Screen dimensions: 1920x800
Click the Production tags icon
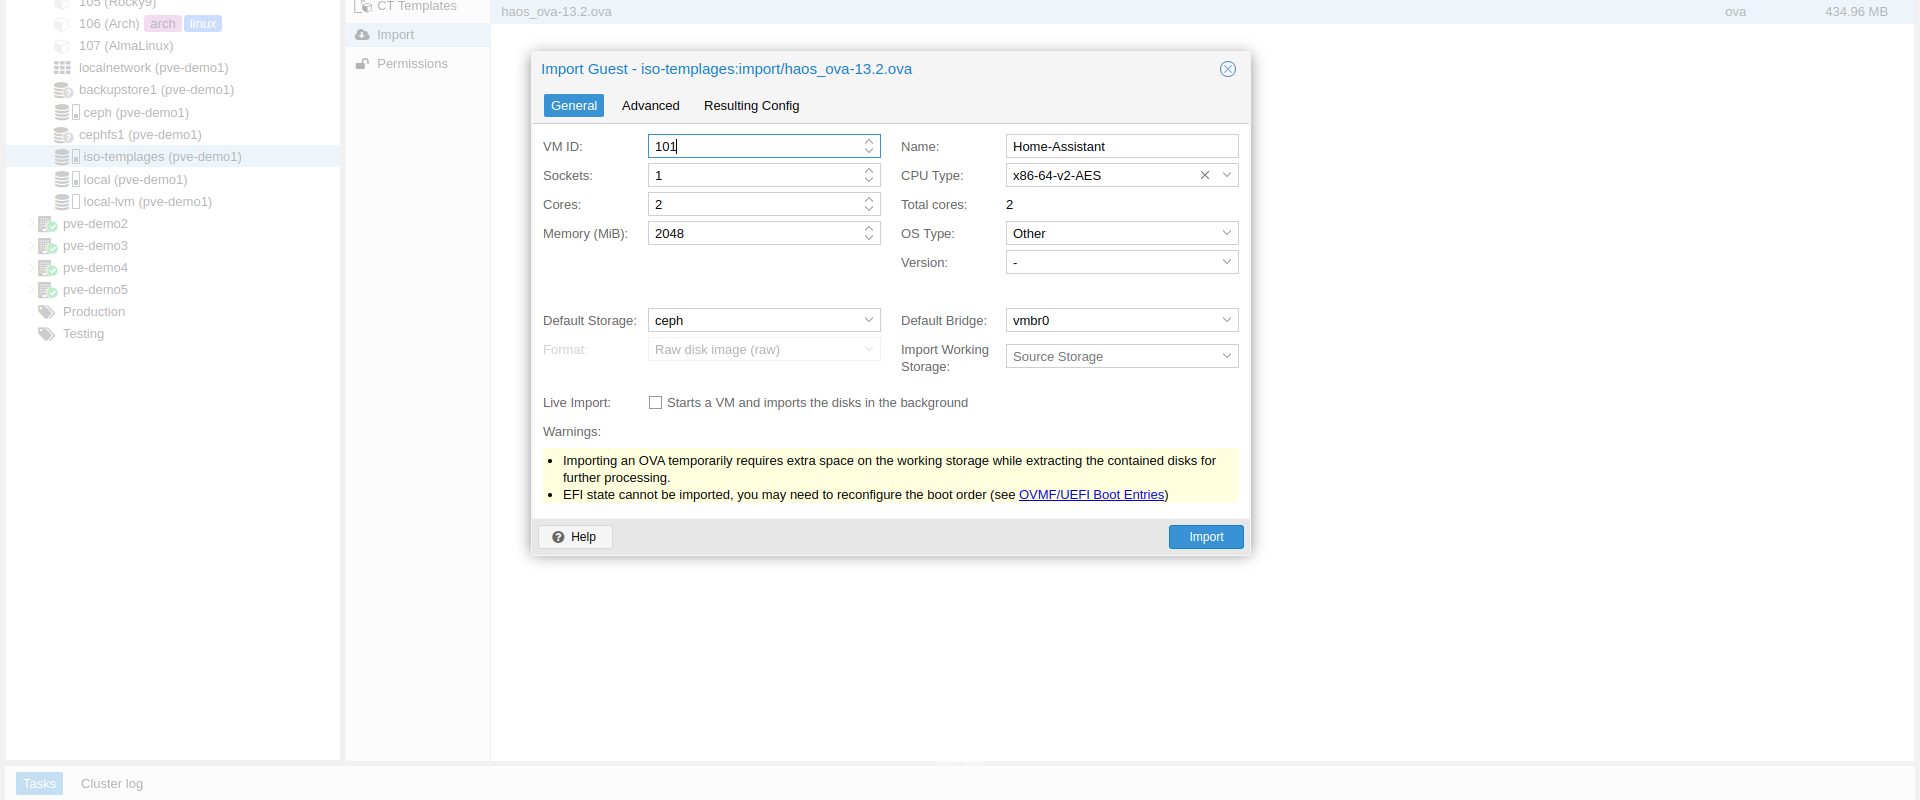(x=46, y=312)
